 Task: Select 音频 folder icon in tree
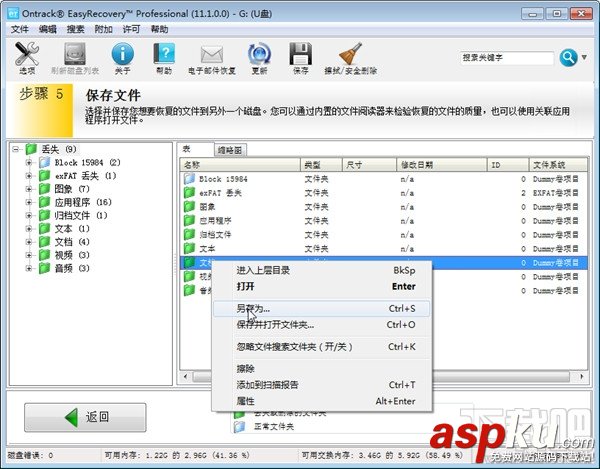[44, 268]
